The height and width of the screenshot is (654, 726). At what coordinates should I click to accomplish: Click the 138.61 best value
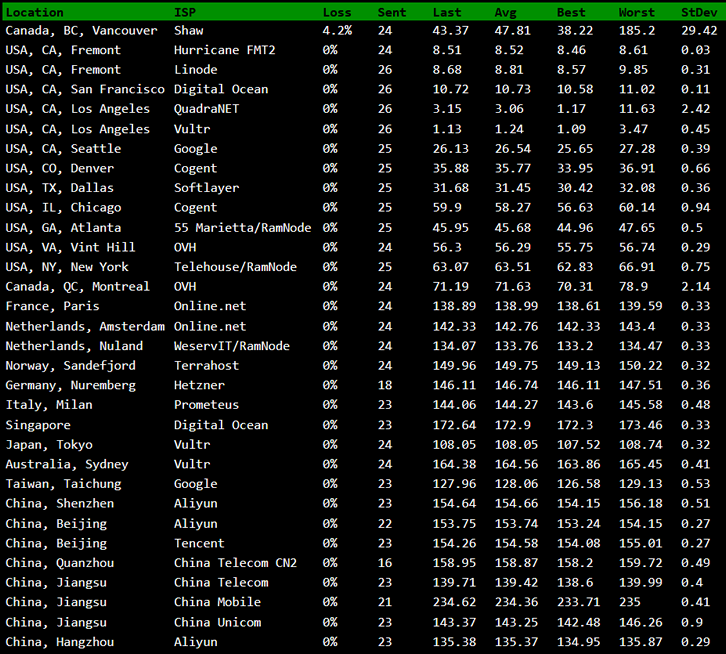click(x=578, y=306)
